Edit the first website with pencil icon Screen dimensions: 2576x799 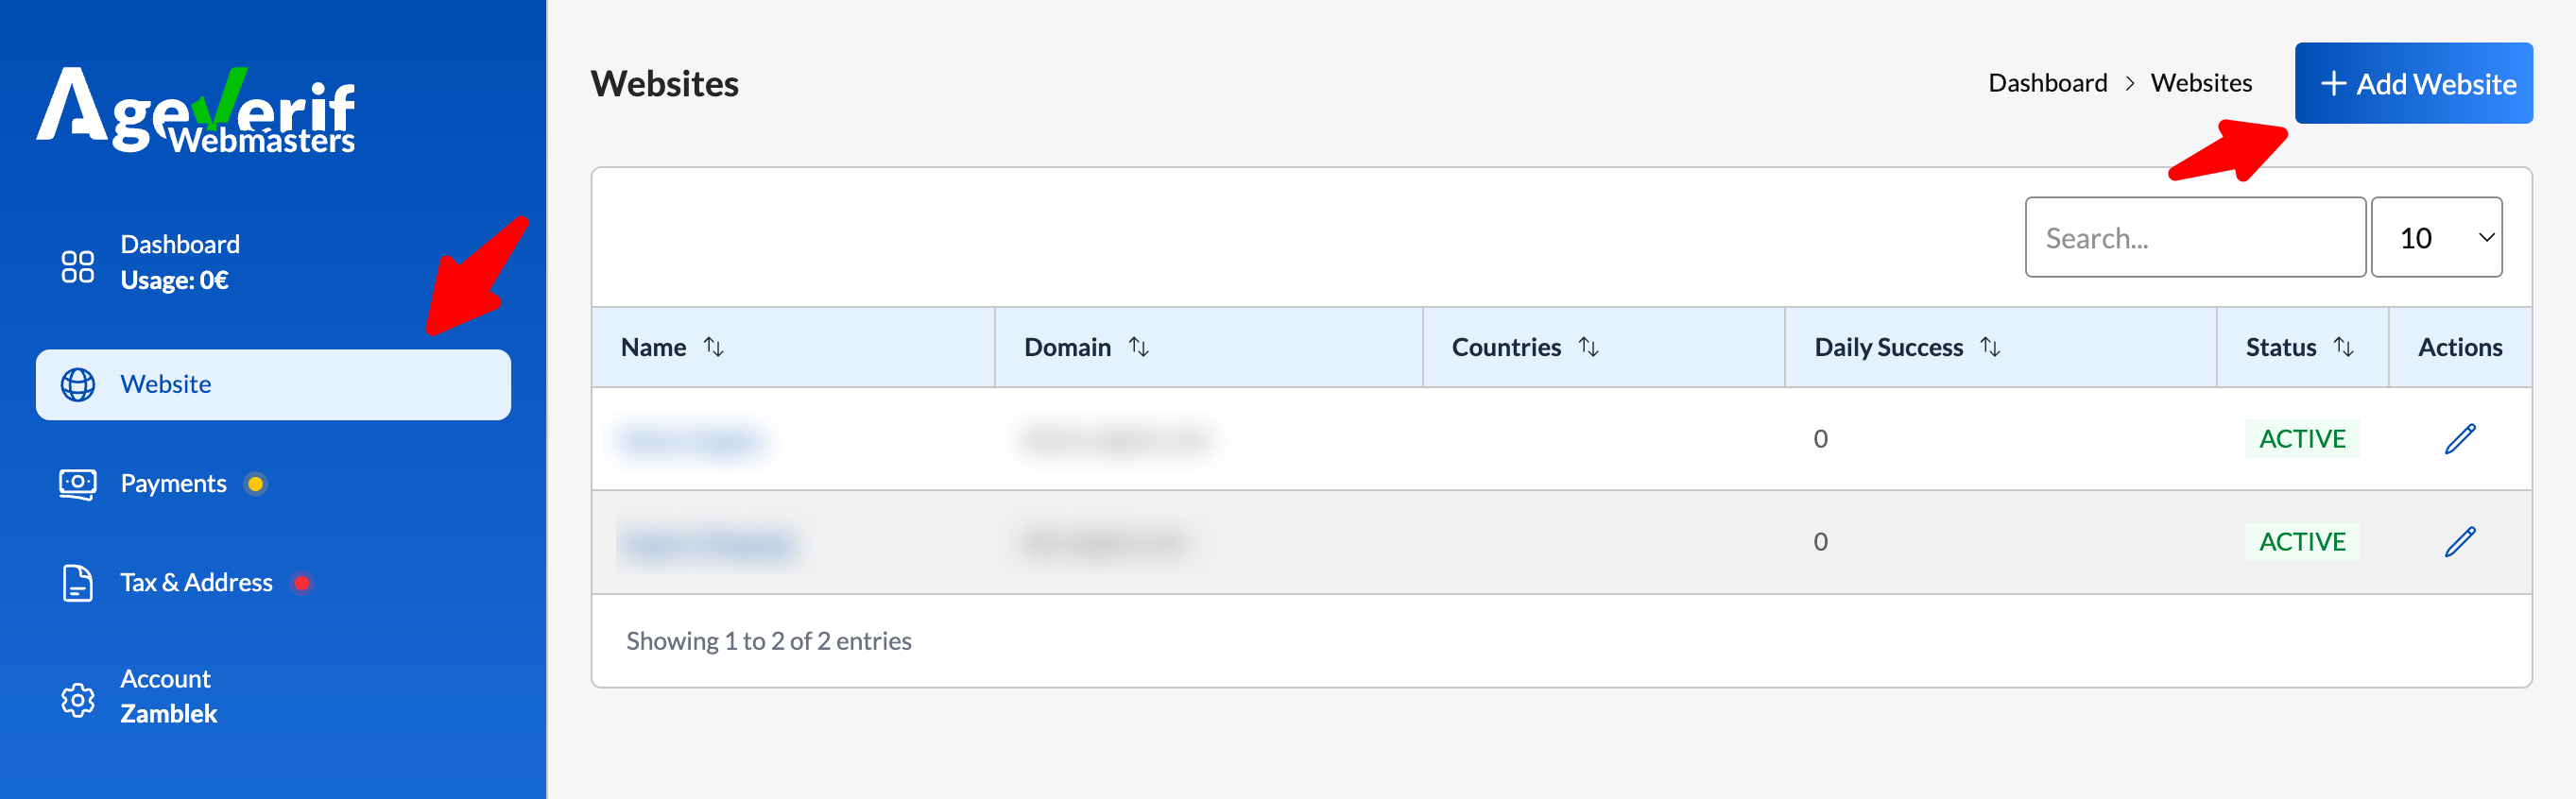(x=2460, y=439)
